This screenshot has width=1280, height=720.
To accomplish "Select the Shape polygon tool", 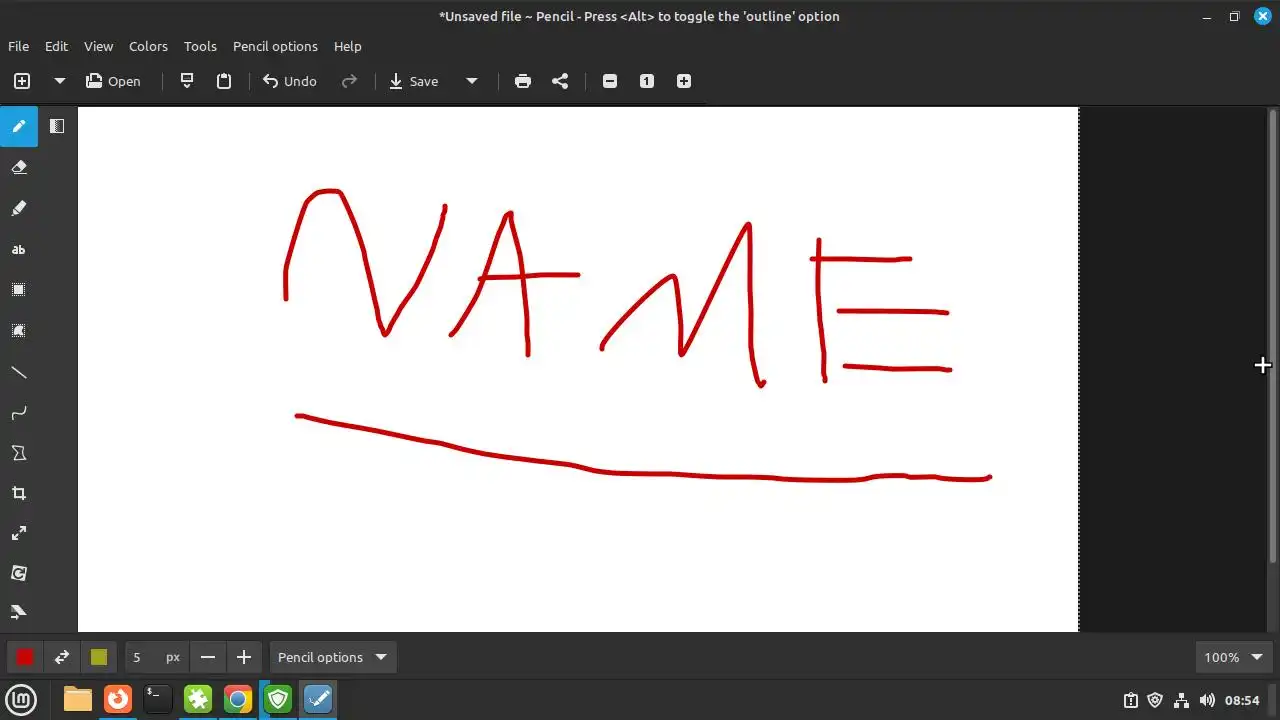I will tap(19, 453).
